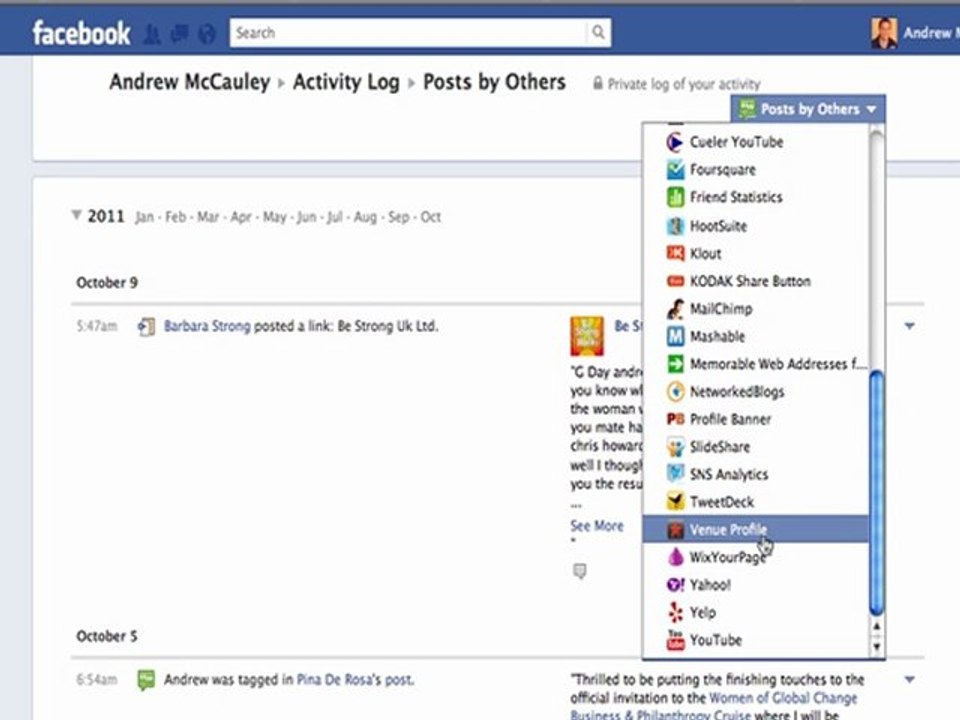Click the search magnifier button
The width and height of the screenshot is (960, 720).
coord(598,32)
